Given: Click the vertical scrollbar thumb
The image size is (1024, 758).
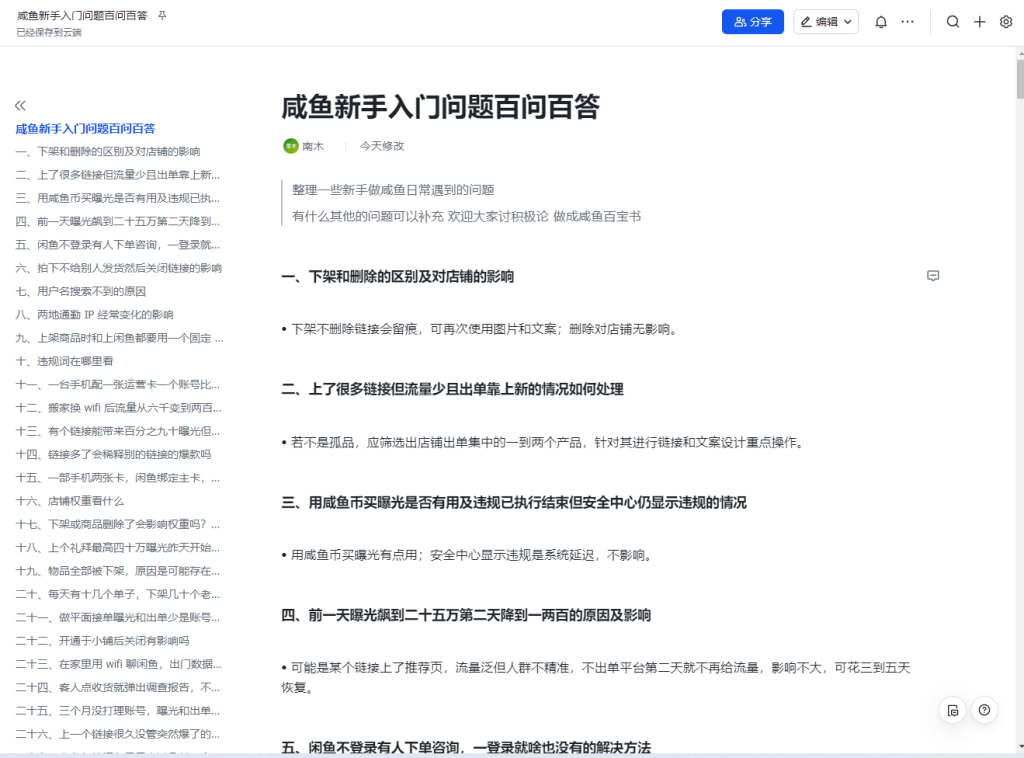Looking at the screenshot, I should 1019,79.
